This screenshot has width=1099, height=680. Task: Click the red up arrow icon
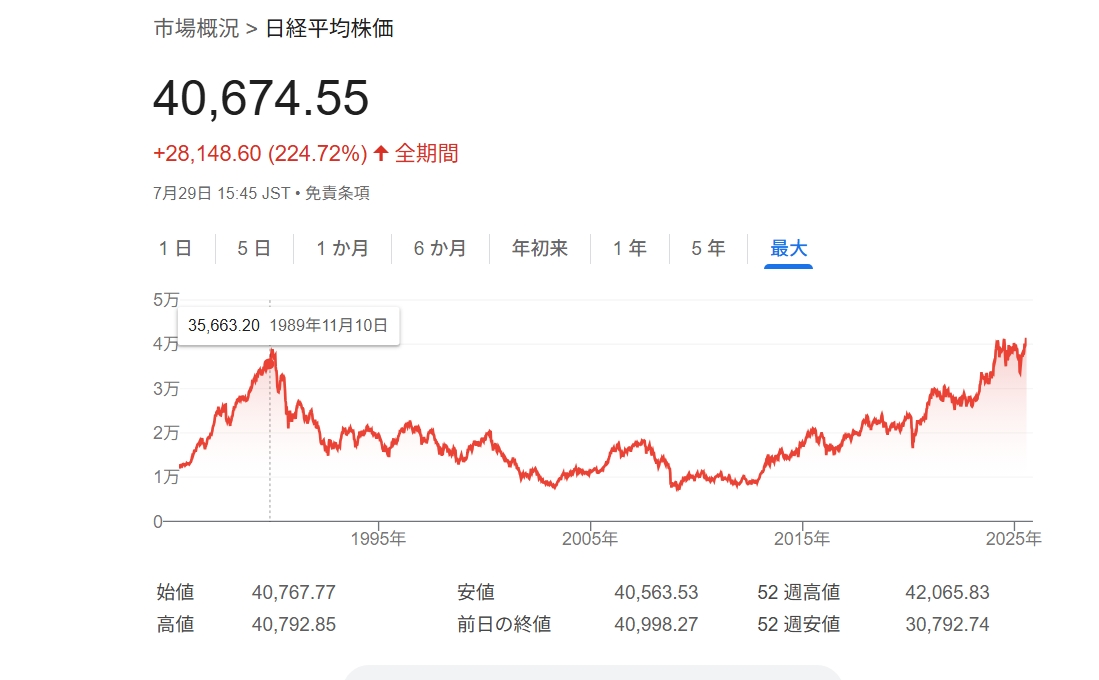coord(381,153)
